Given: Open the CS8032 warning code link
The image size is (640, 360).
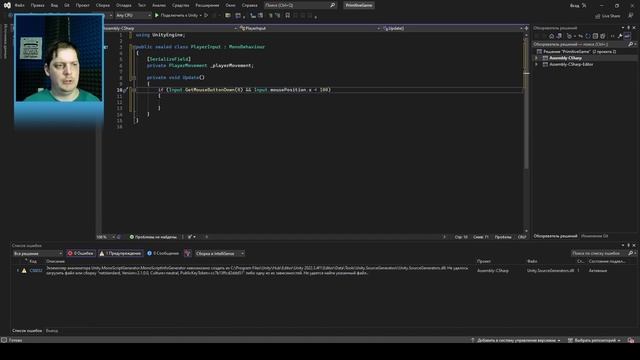Looking at the screenshot, I should point(36,271).
